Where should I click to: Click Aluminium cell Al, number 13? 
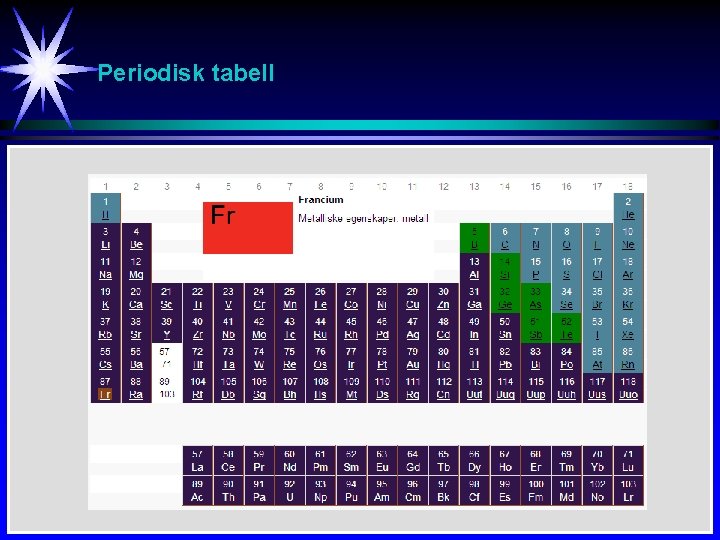click(474, 268)
